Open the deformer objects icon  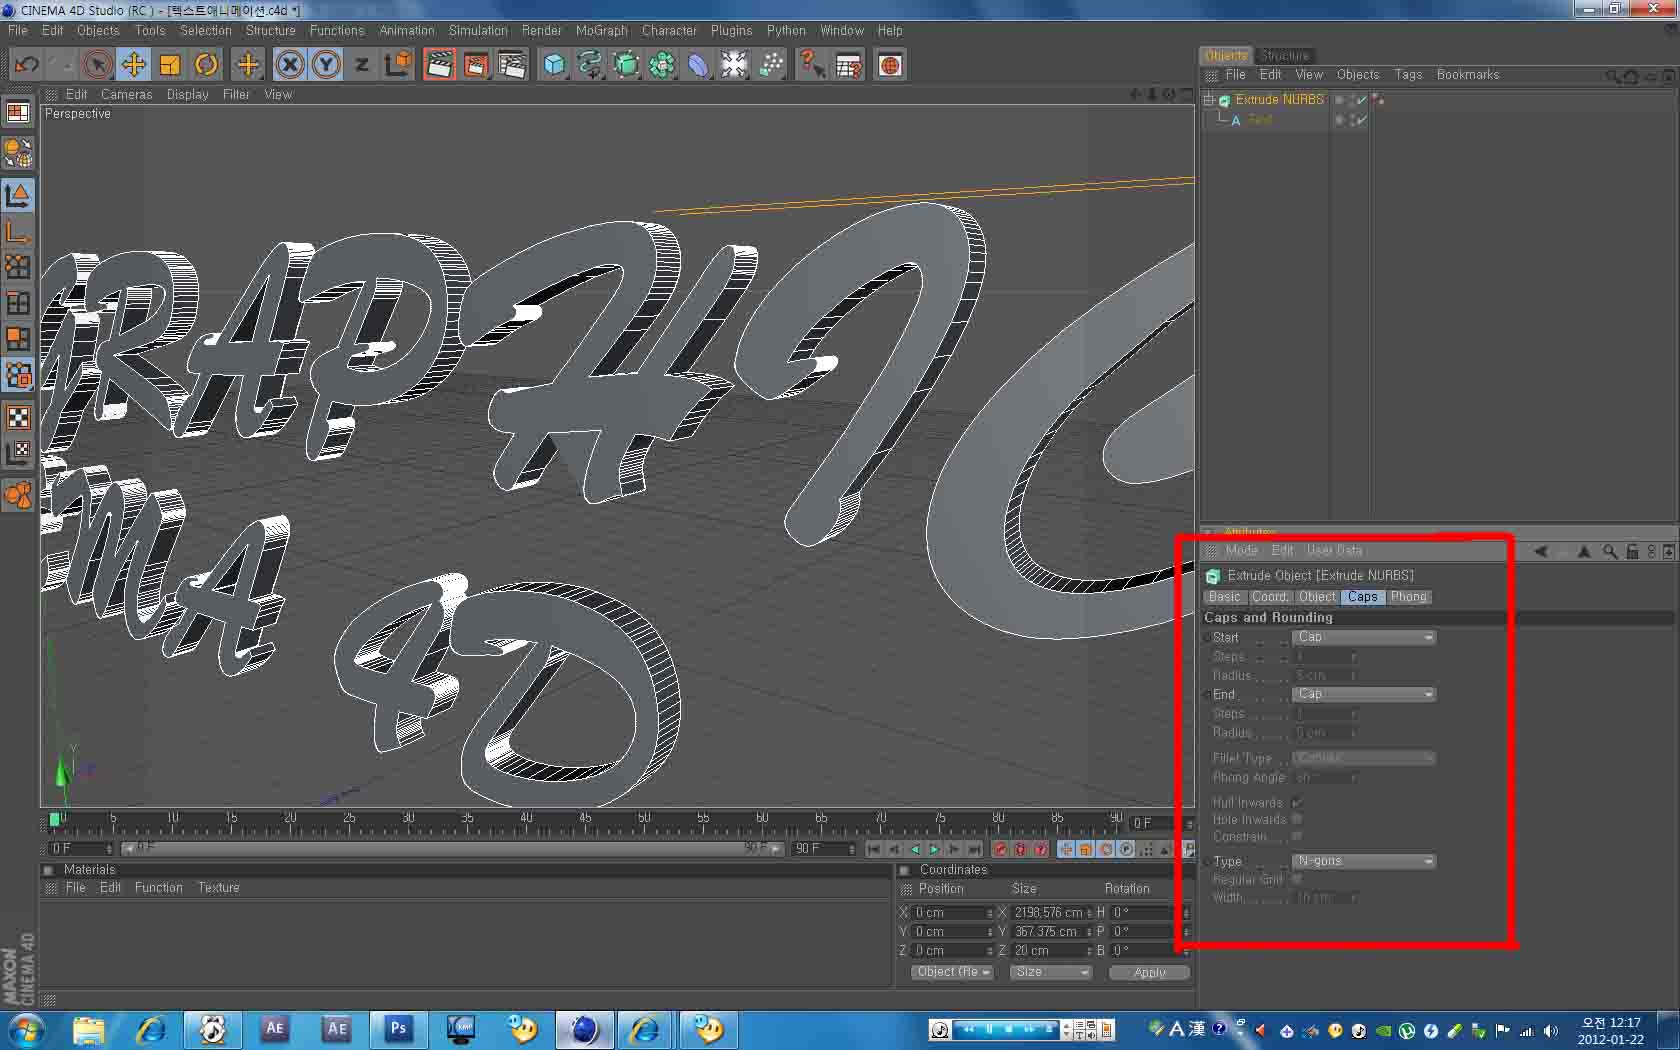coord(698,65)
